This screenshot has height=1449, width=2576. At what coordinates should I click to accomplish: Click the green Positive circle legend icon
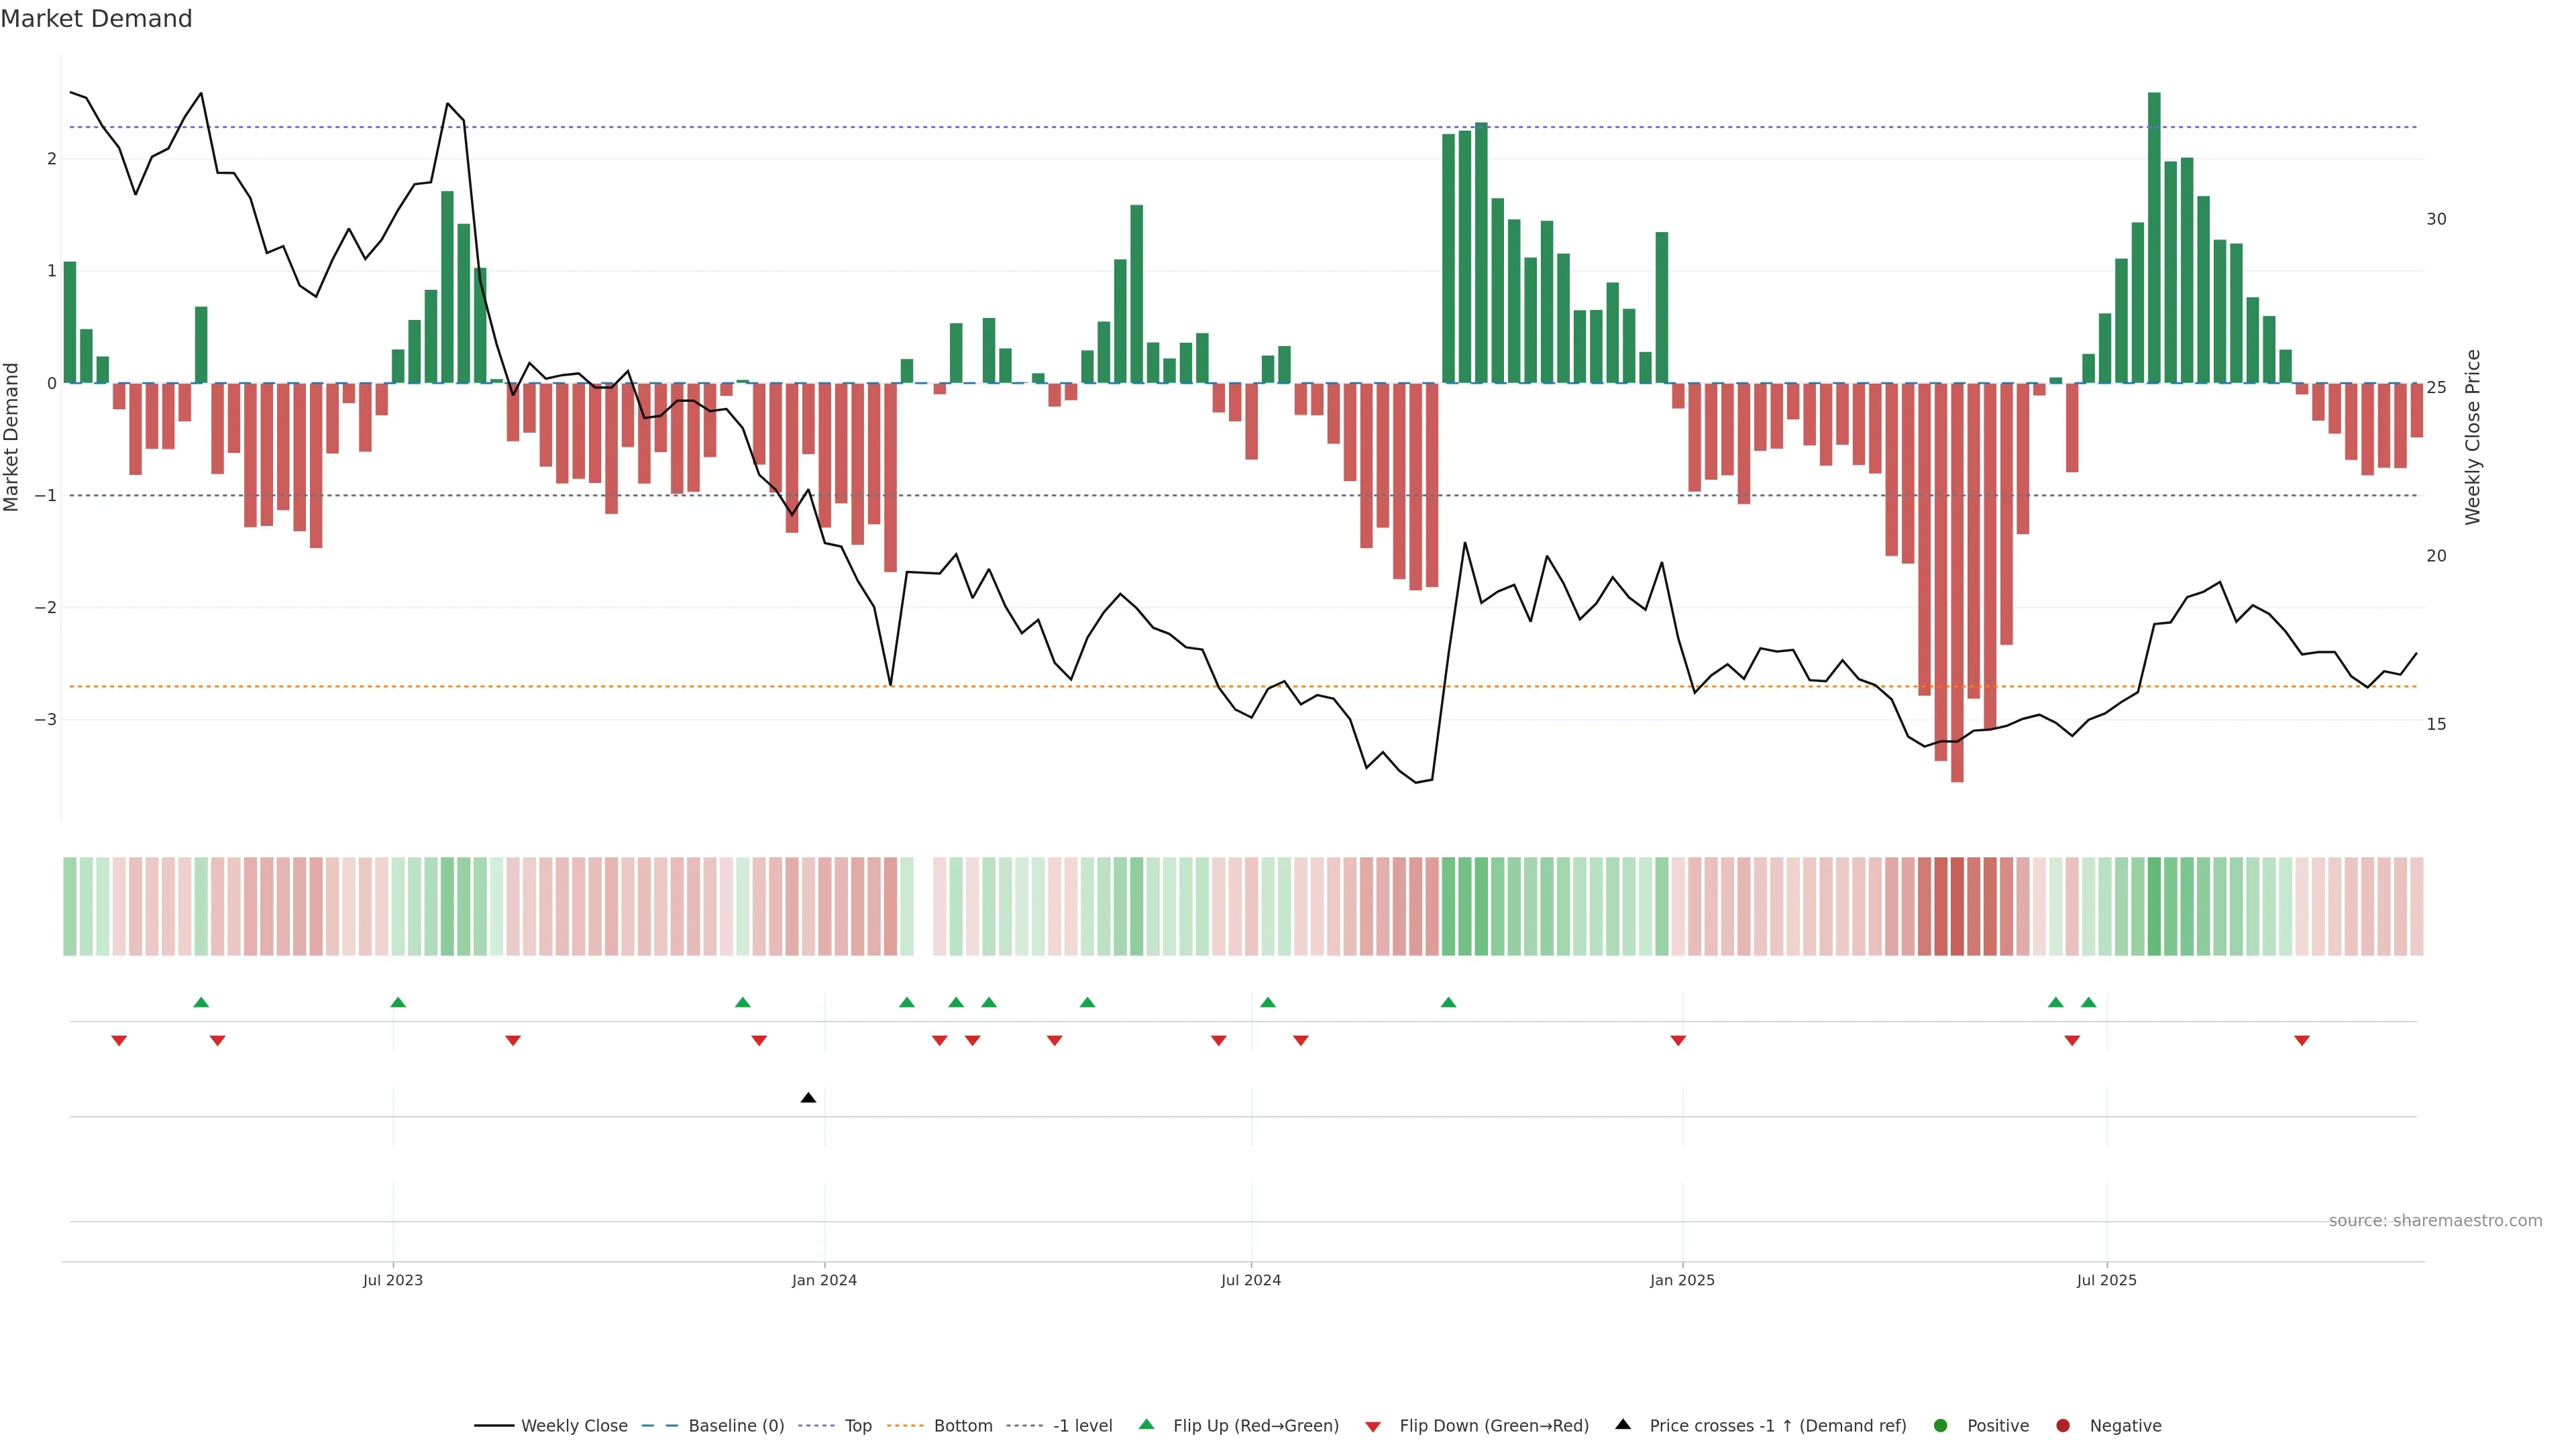(x=1941, y=1425)
